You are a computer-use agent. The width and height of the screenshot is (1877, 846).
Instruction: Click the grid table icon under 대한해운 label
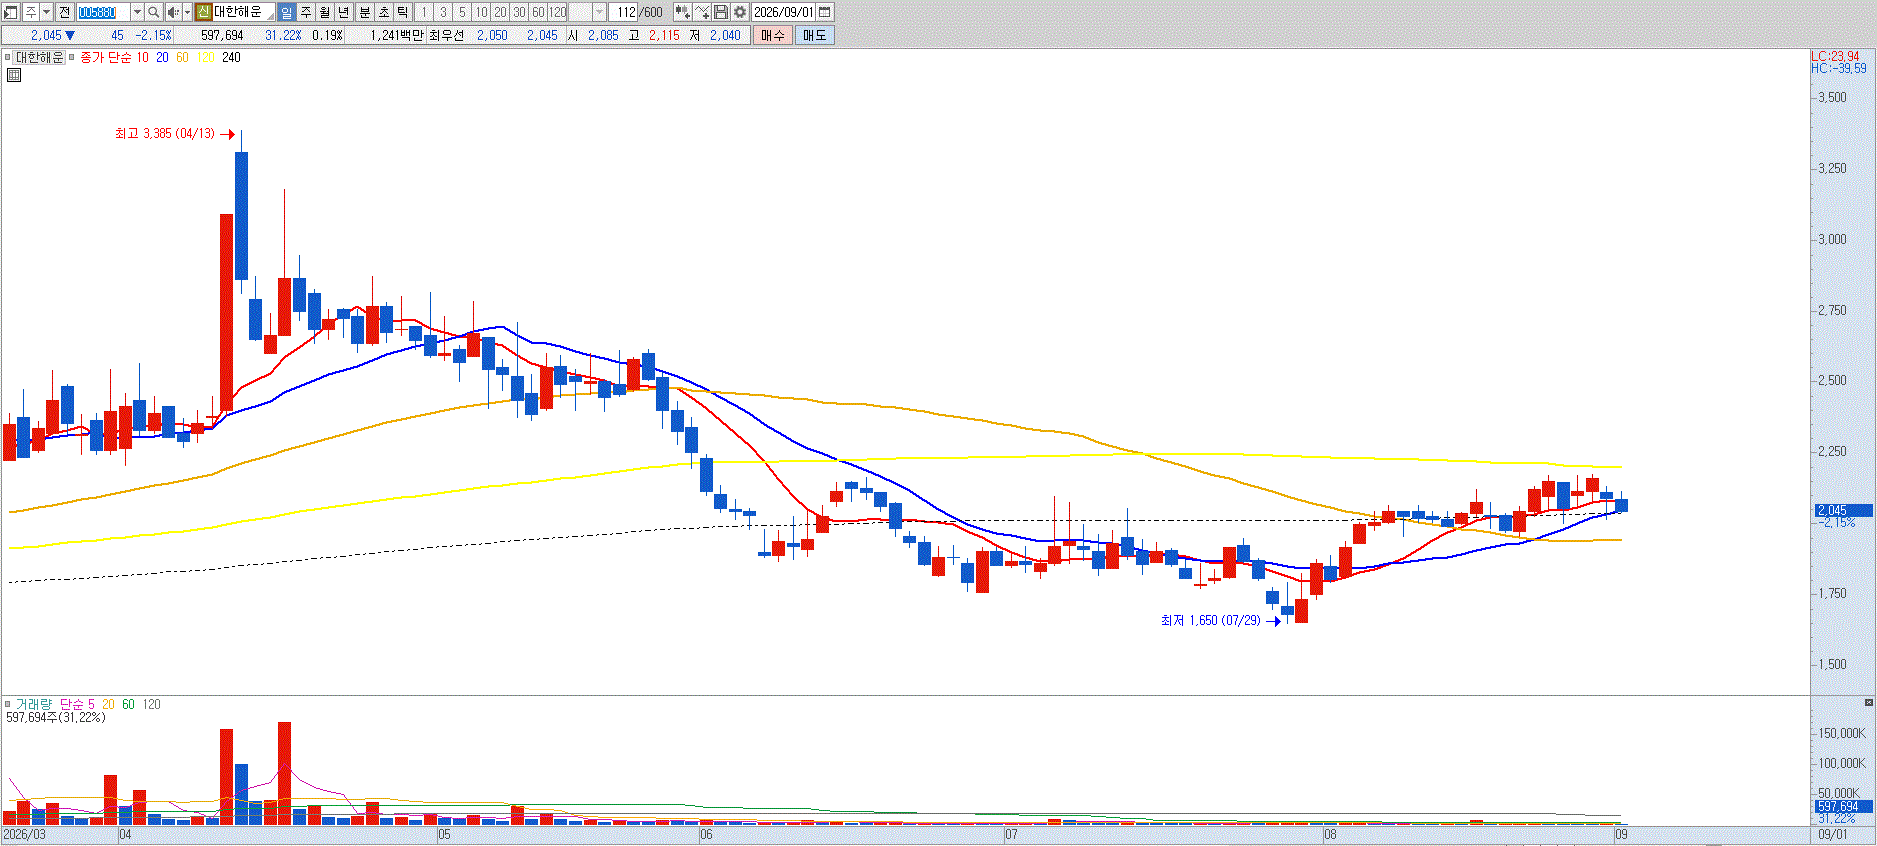pos(14,74)
